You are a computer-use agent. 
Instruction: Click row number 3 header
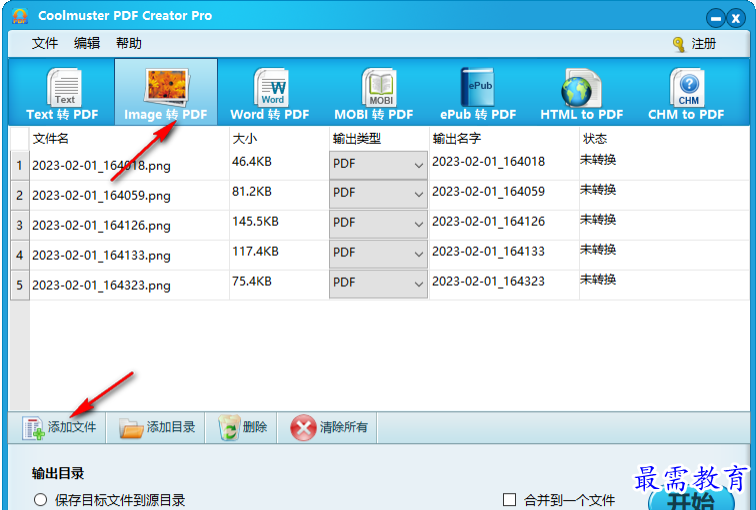[x=20, y=225]
